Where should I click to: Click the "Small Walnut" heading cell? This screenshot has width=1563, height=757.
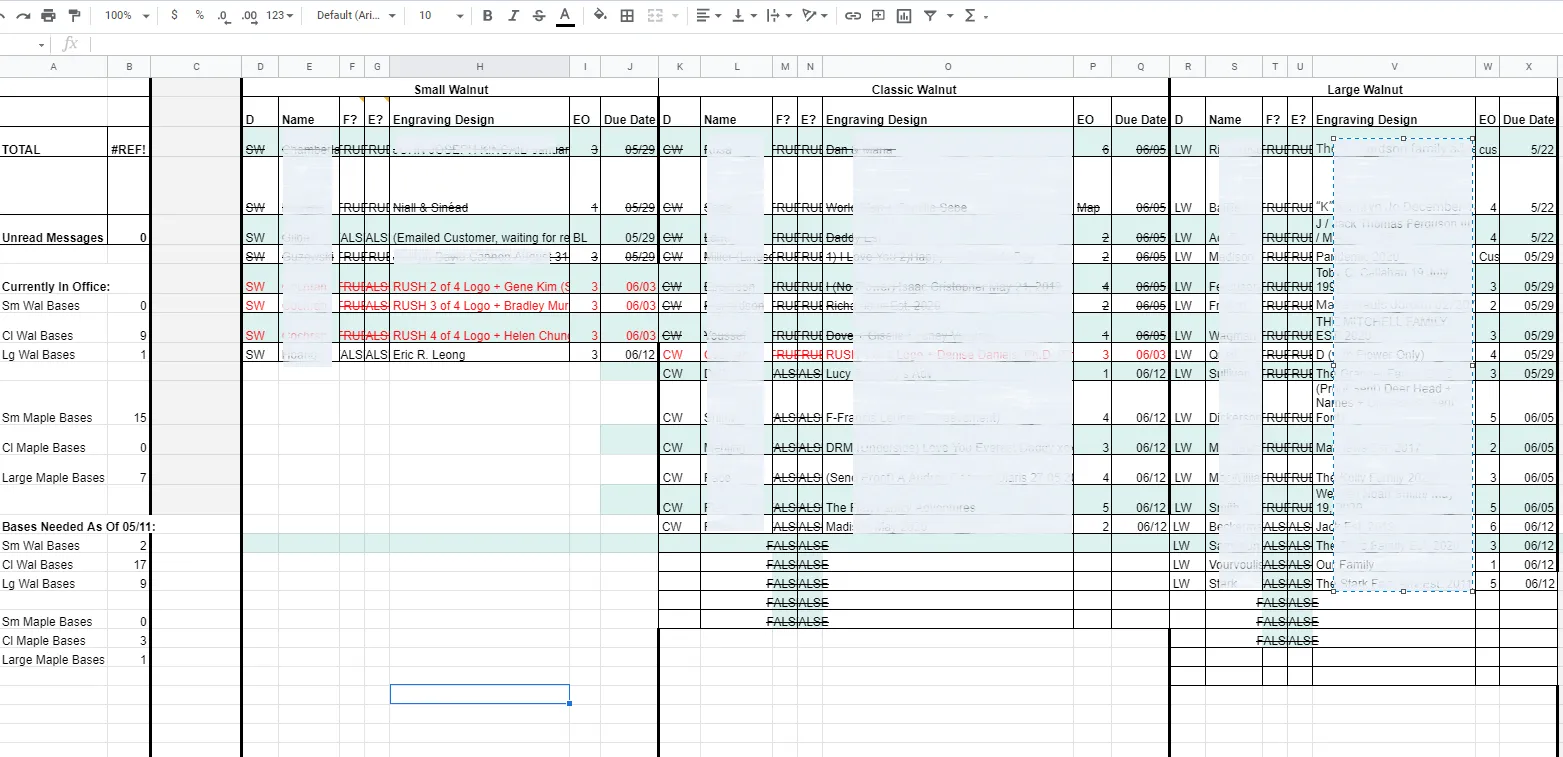point(451,90)
